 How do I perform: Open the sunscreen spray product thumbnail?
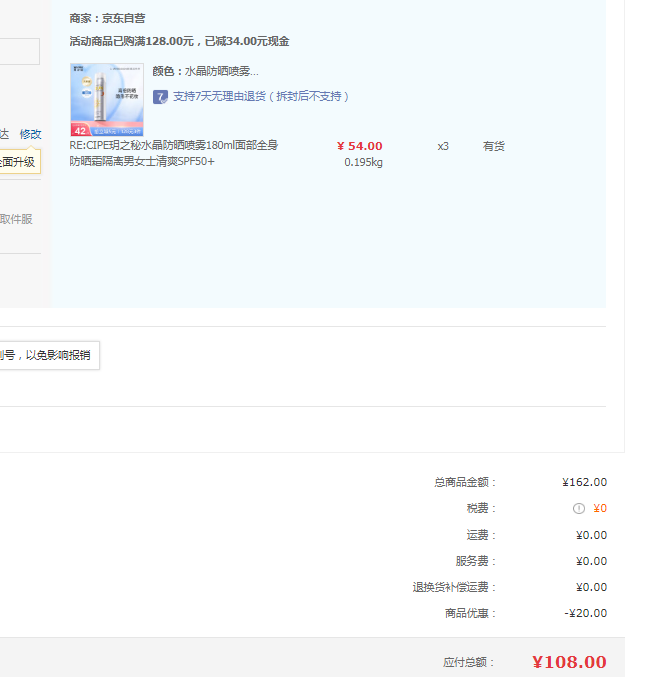point(107,100)
